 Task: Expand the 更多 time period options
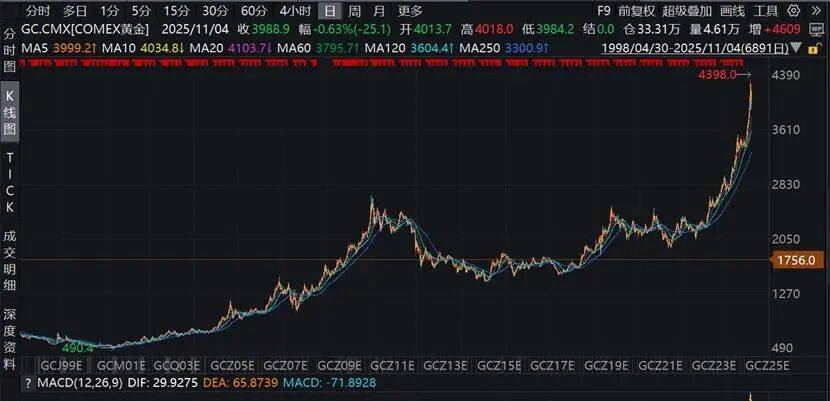pos(411,11)
